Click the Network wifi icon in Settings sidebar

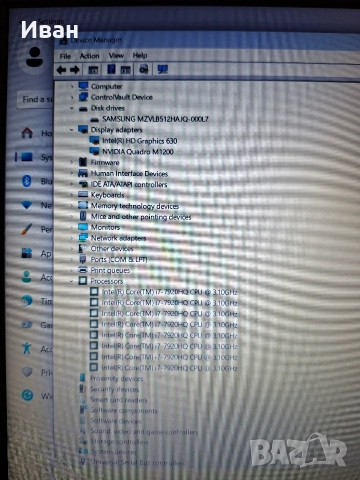[x=27, y=205]
